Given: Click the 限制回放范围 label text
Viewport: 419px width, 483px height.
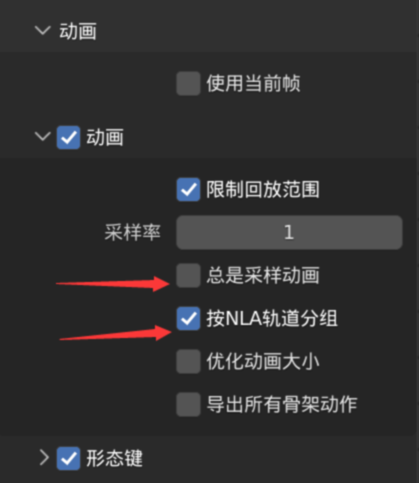Looking at the screenshot, I should 263,189.
